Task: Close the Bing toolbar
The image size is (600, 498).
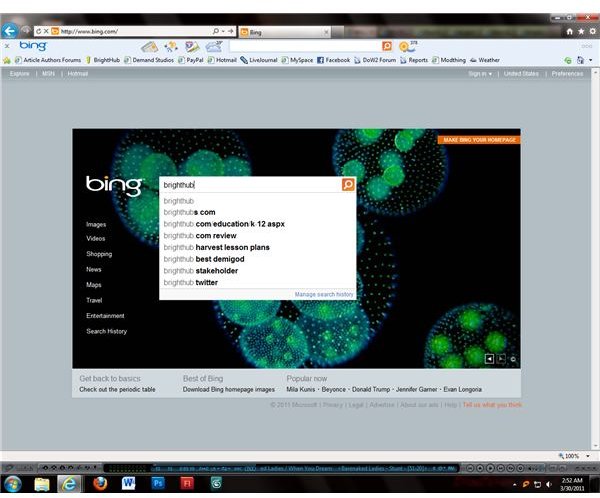Action: 7,46
